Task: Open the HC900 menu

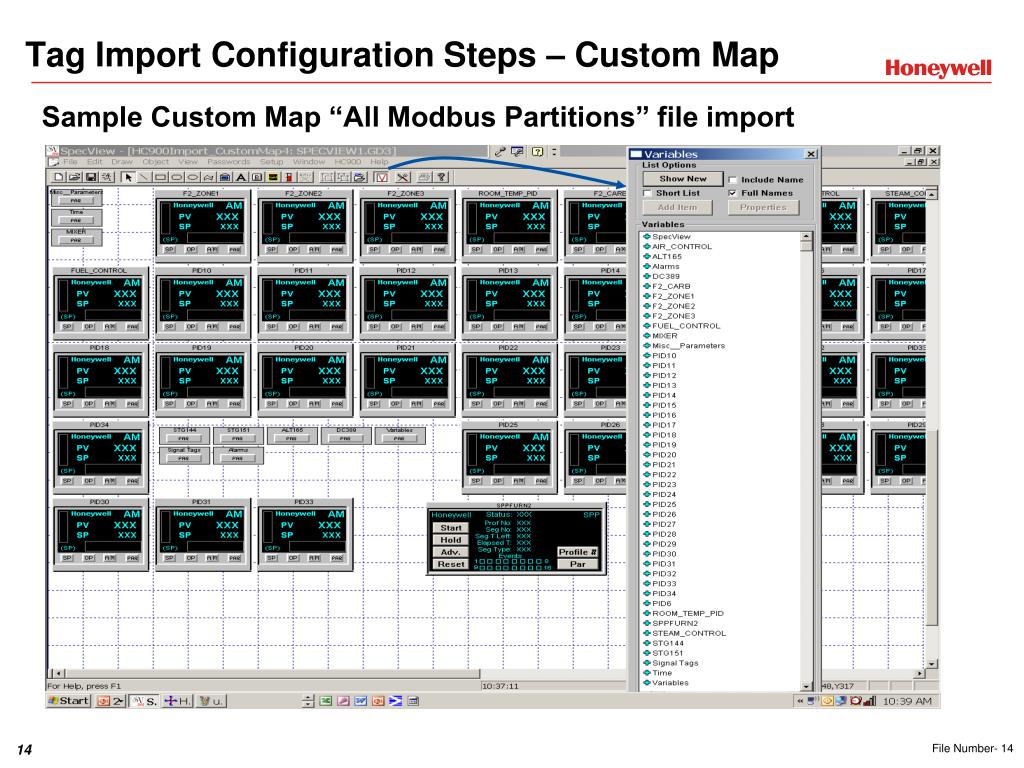Action: tap(347, 161)
